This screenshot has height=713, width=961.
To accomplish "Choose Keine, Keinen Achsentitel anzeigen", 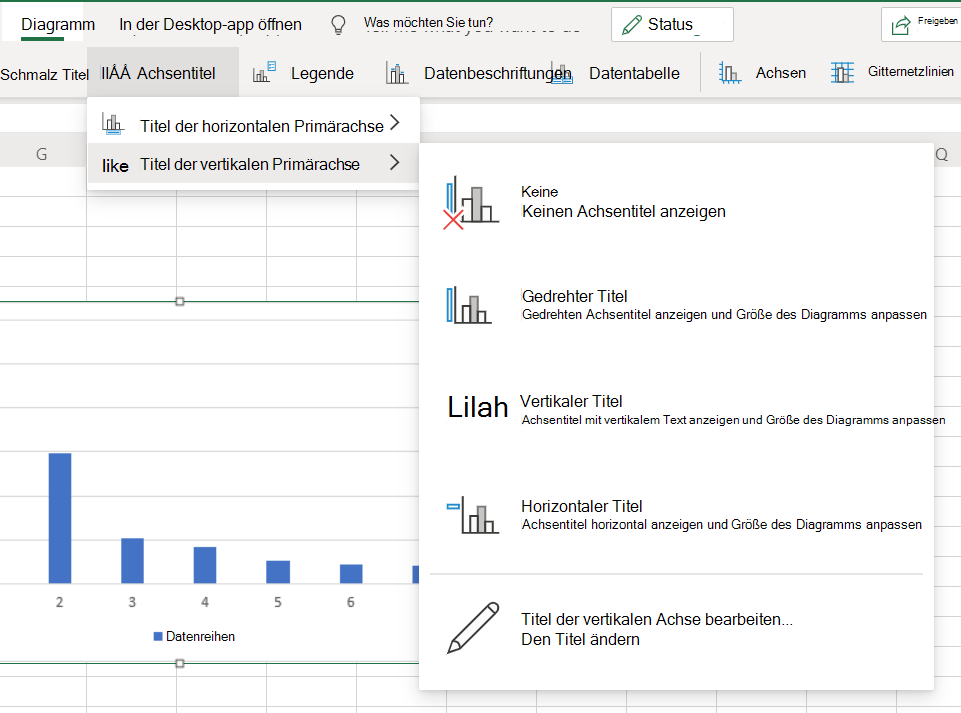I will pos(677,202).
